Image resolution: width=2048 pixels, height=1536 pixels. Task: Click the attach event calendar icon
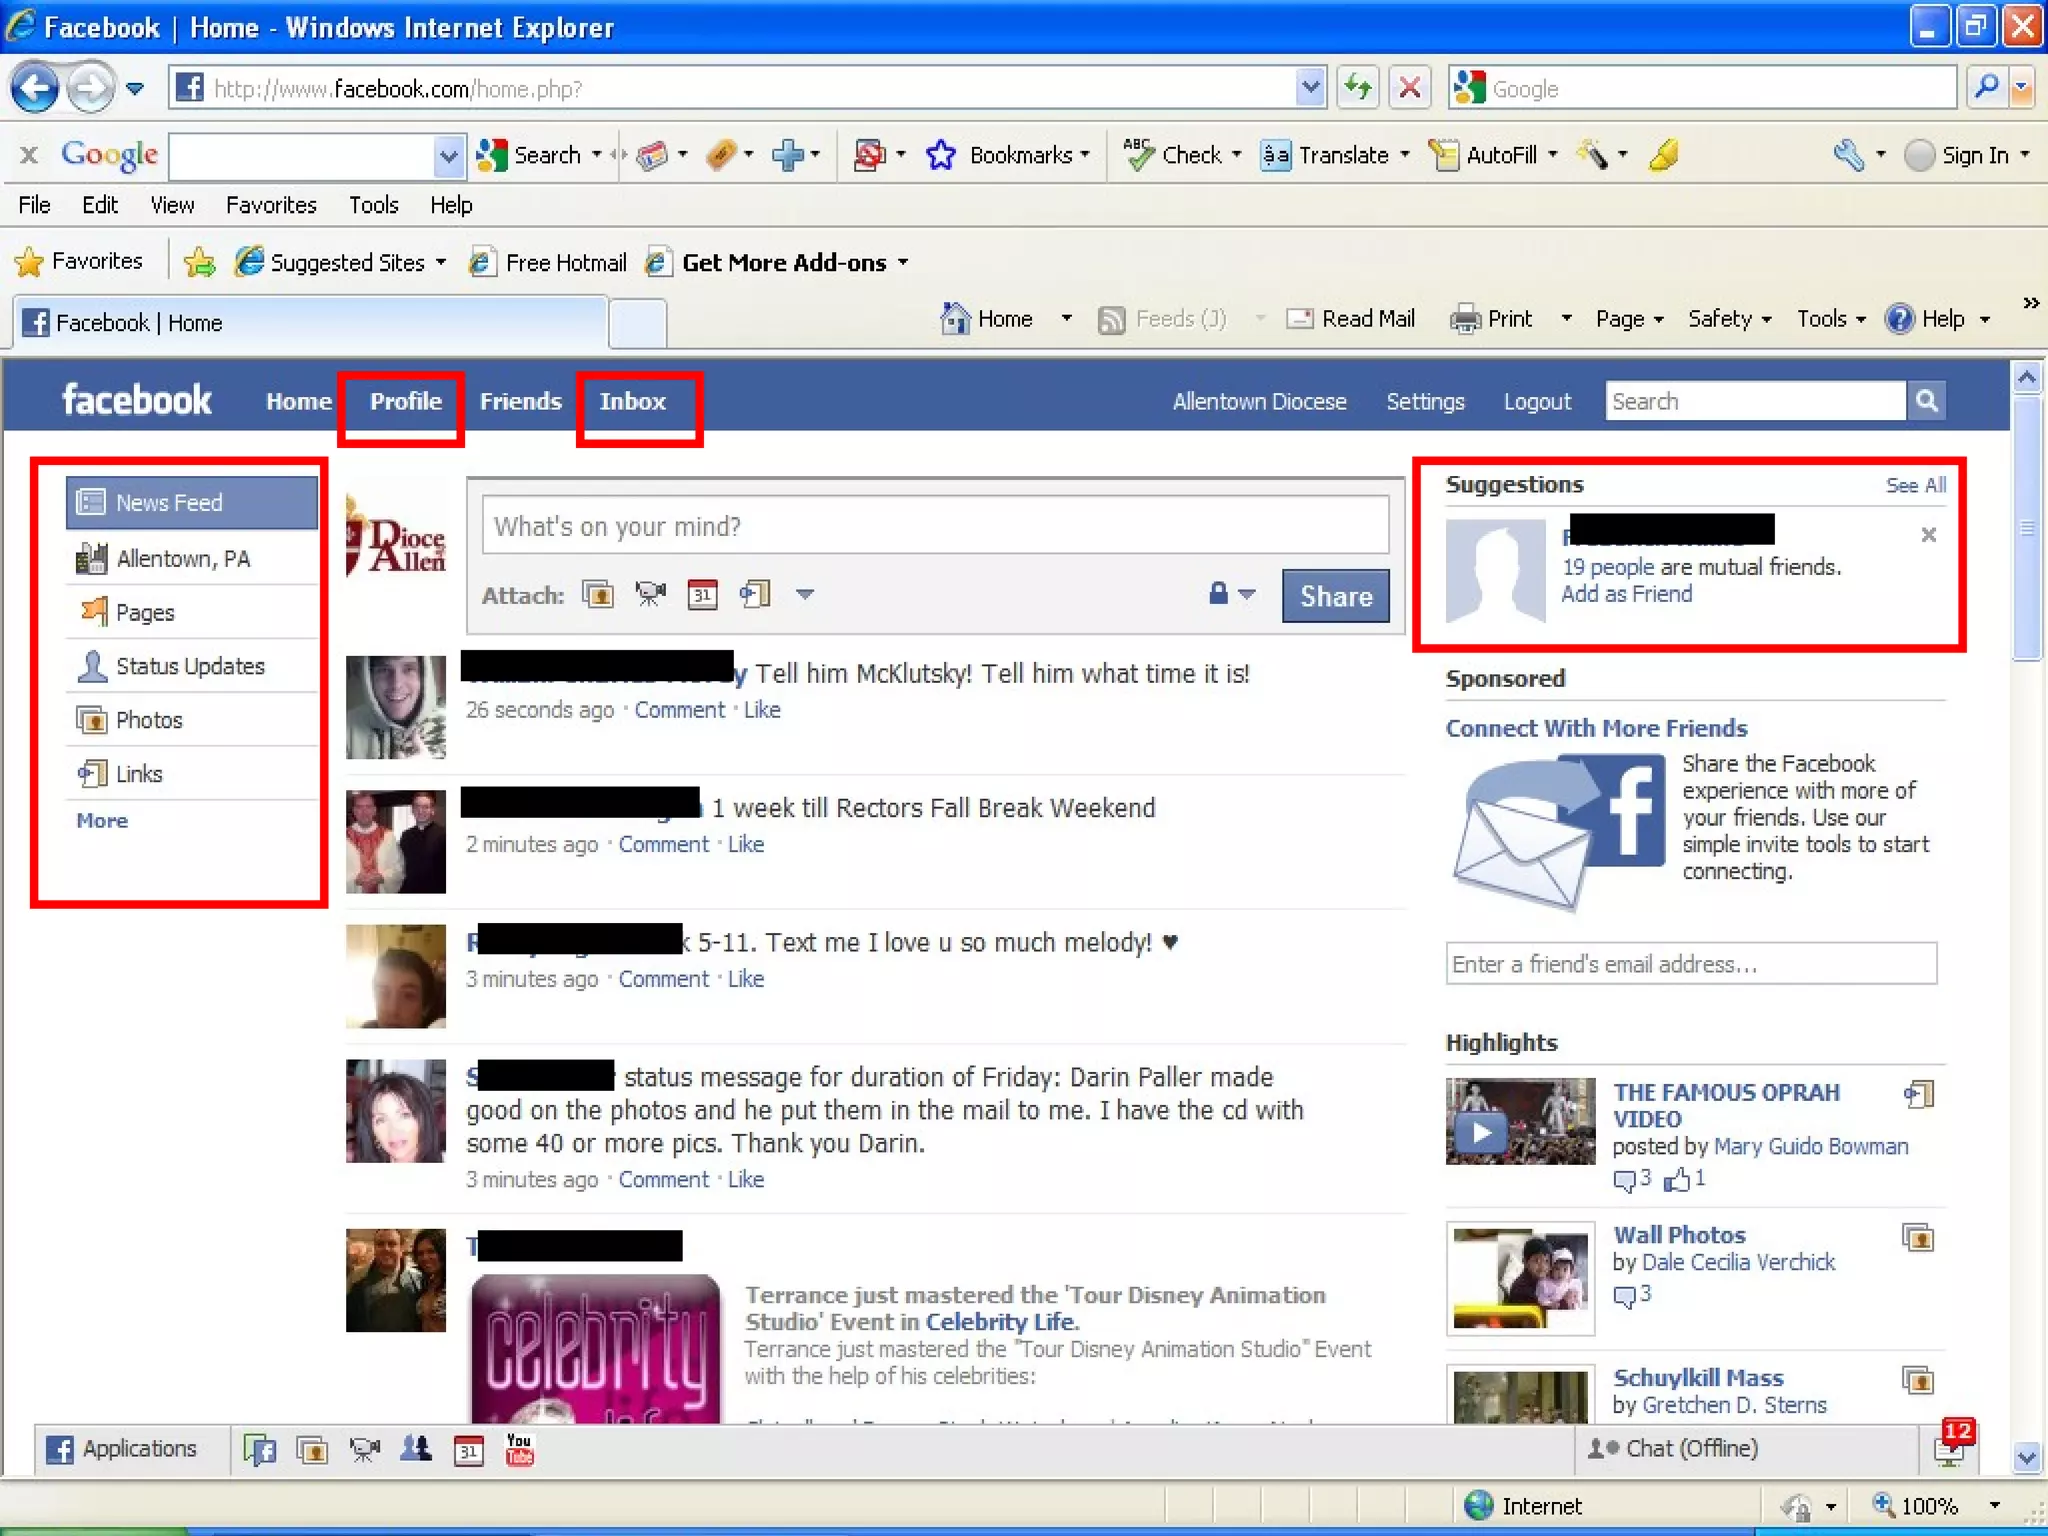[x=702, y=595]
